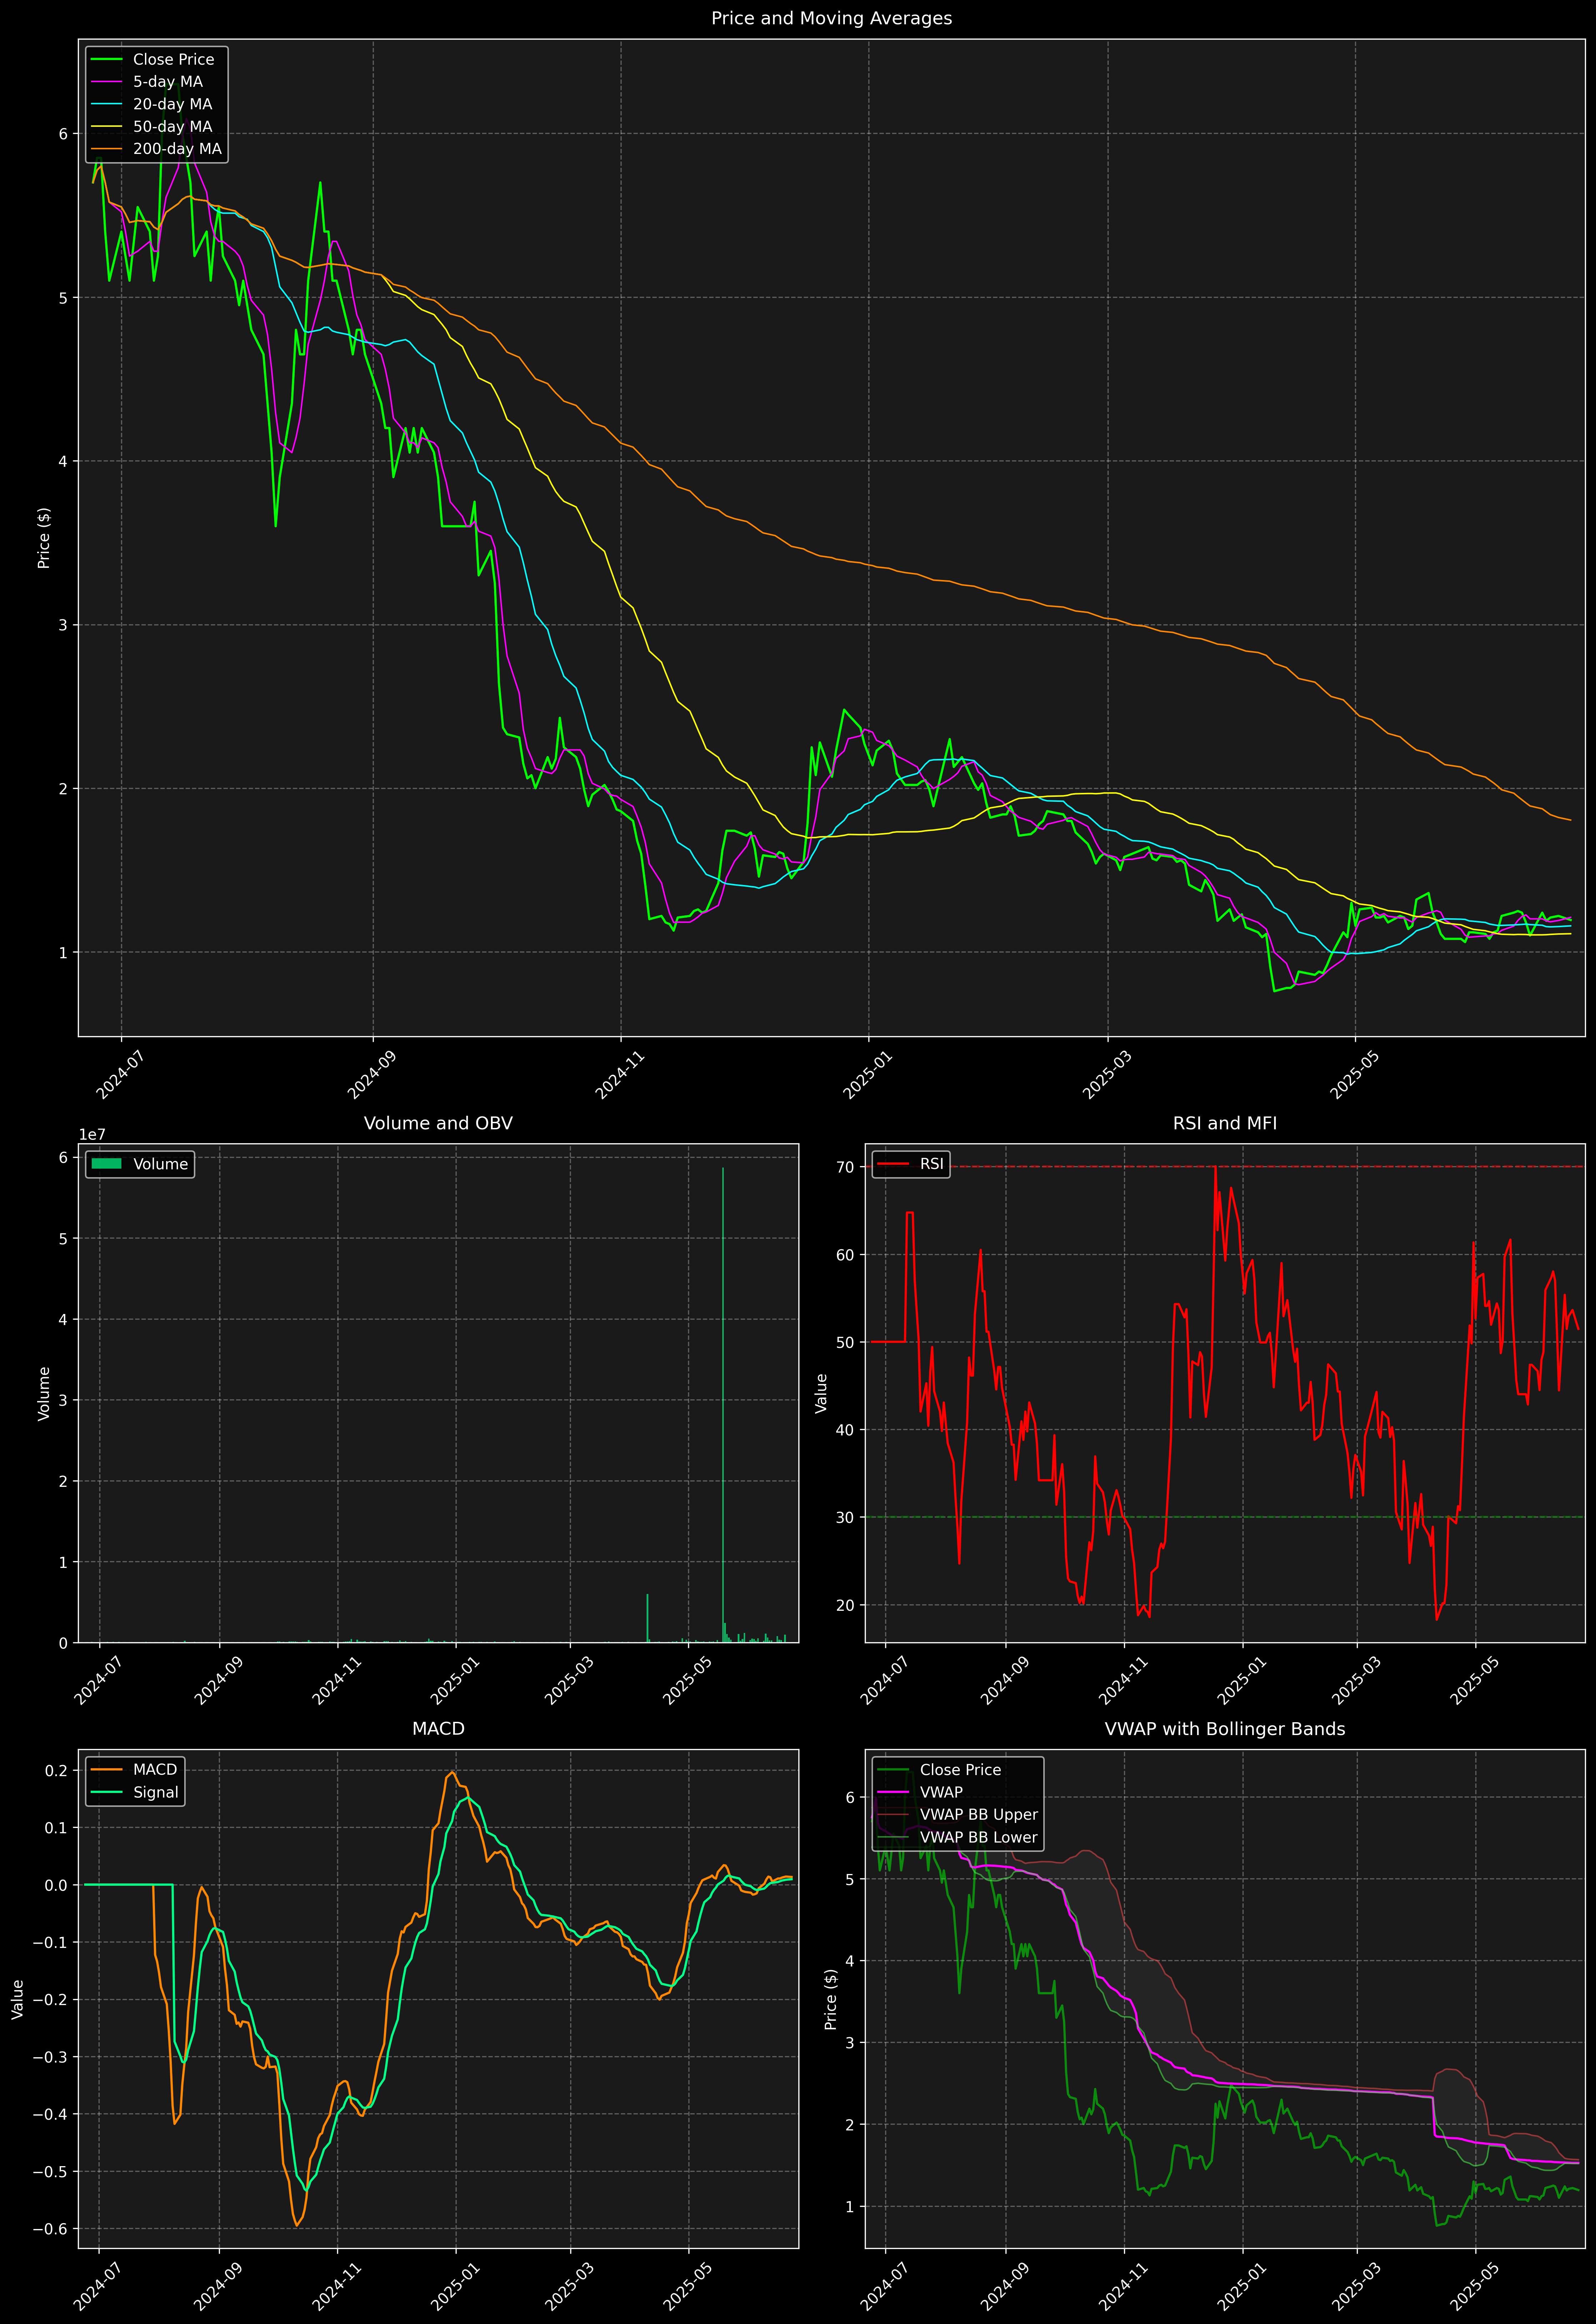The width and height of the screenshot is (1596, 2324).
Task: Click the 'Volume' y-axis label
Action: [x=44, y=1393]
